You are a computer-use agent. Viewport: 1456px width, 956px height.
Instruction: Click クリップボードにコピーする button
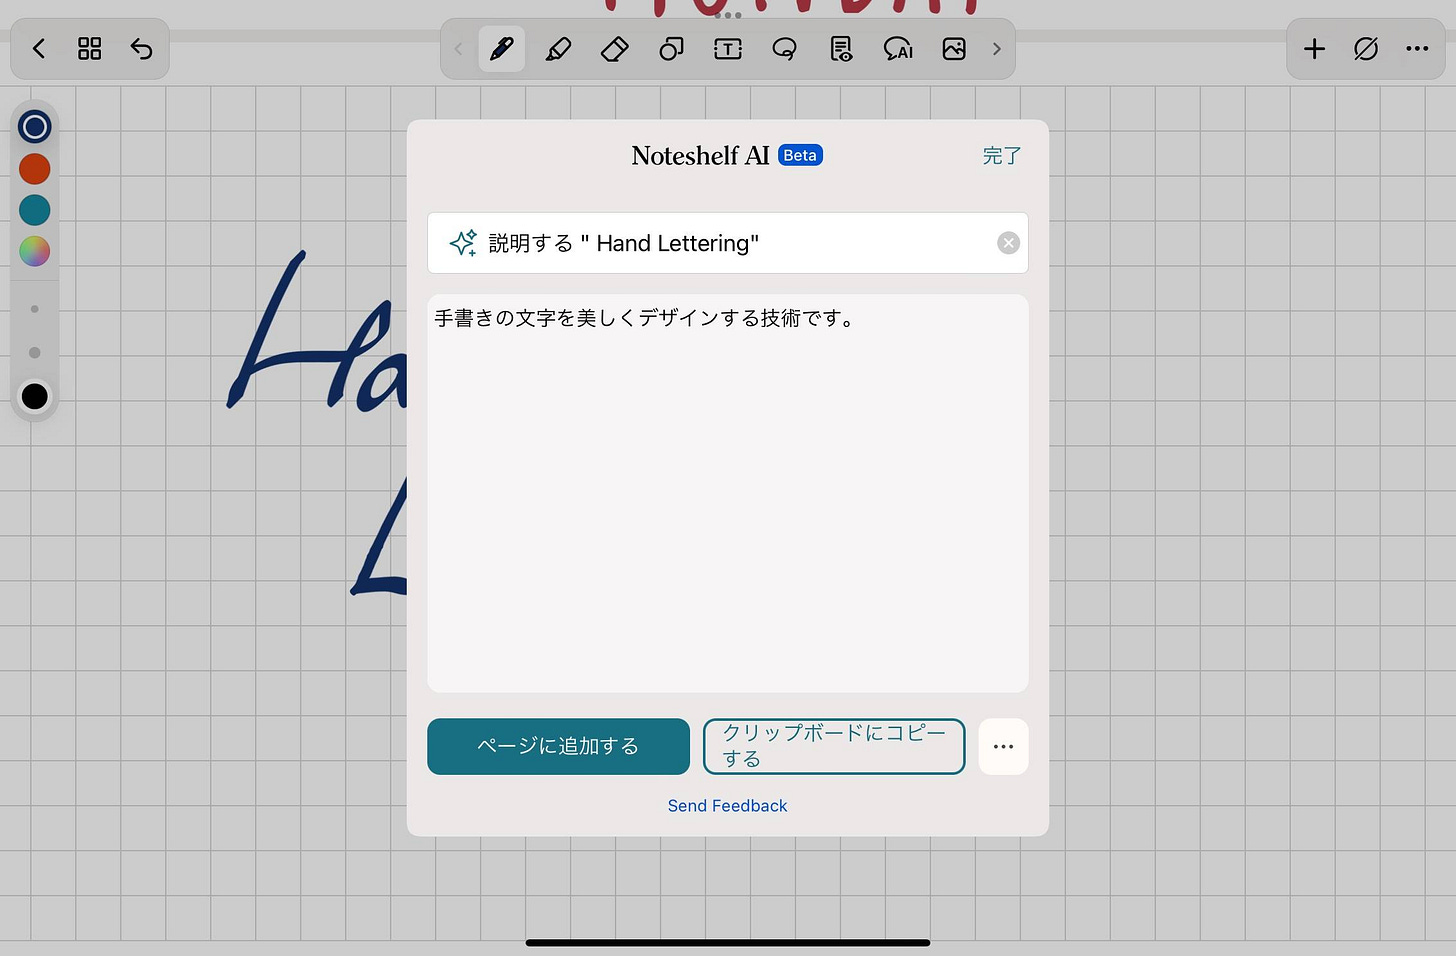[834, 746]
